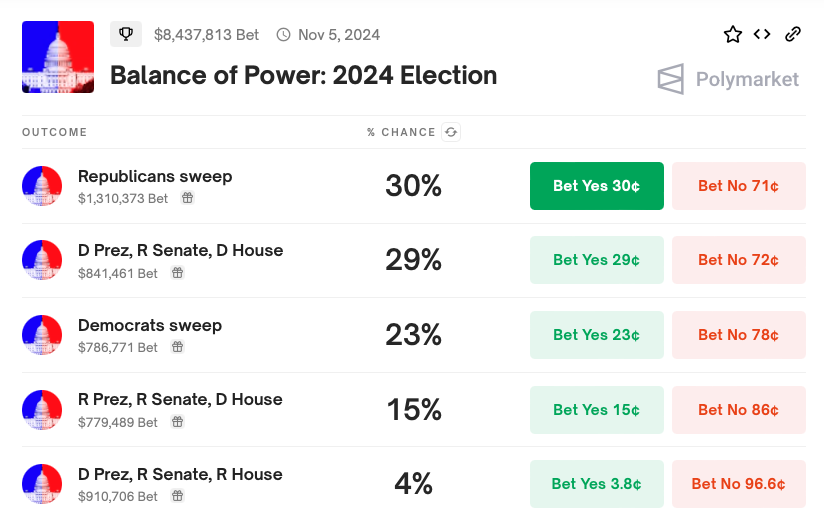Image resolution: width=824 pixels, height=520 pixels.
Task: Click the gift icon under Democrats sweep
Action: [x=177, y=347]
